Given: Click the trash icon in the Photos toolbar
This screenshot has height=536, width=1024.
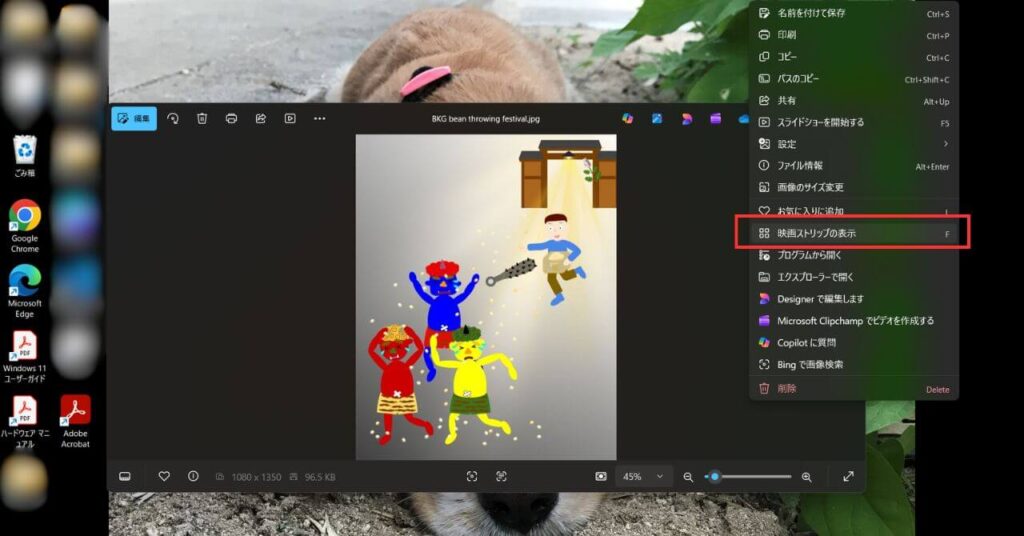Looking at the screenshot, I should pyautogui.click(x=202, y=118).
